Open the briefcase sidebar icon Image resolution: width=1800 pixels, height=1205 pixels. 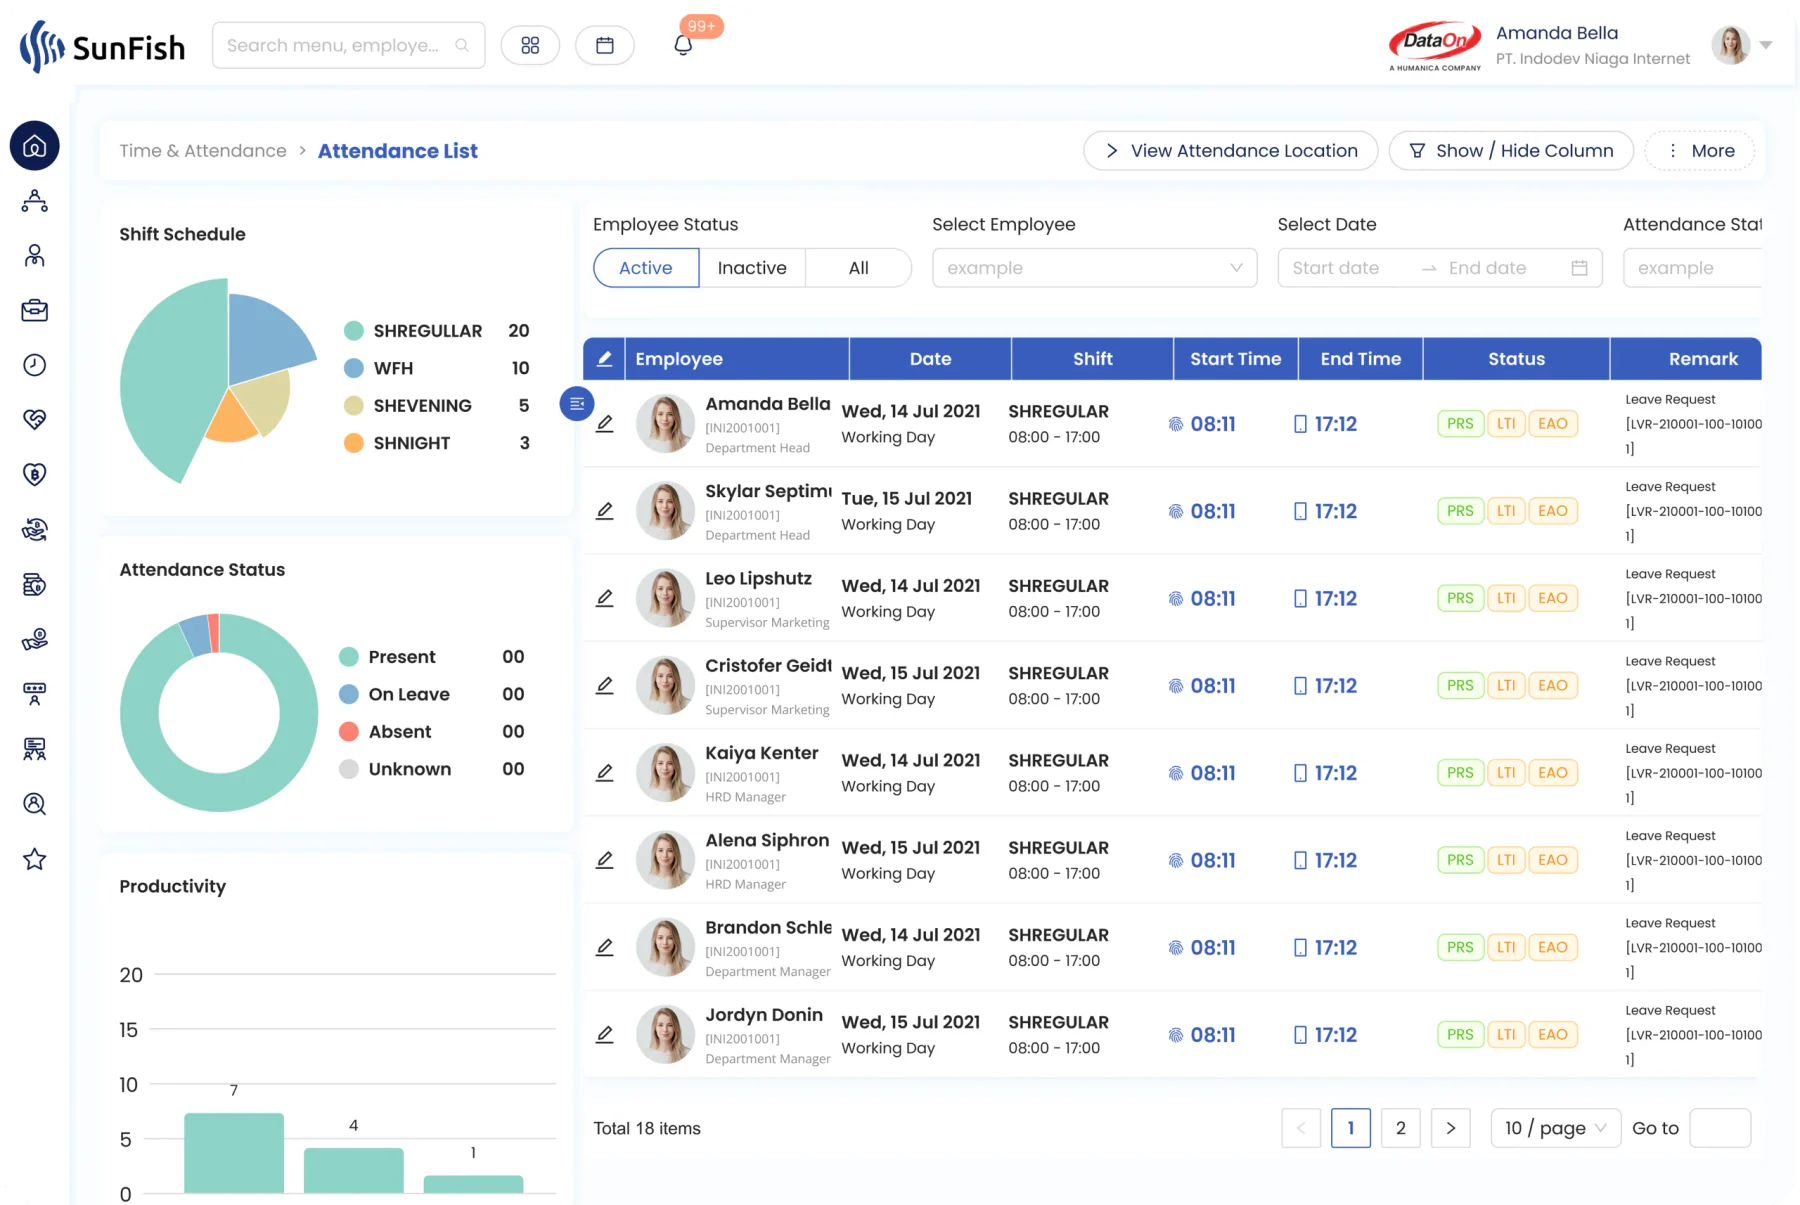[35, 310]
